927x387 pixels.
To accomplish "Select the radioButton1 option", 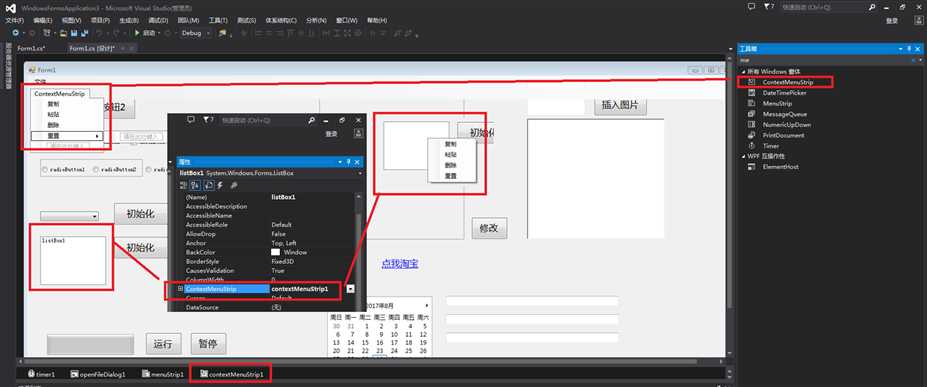I will coord(63,170).
